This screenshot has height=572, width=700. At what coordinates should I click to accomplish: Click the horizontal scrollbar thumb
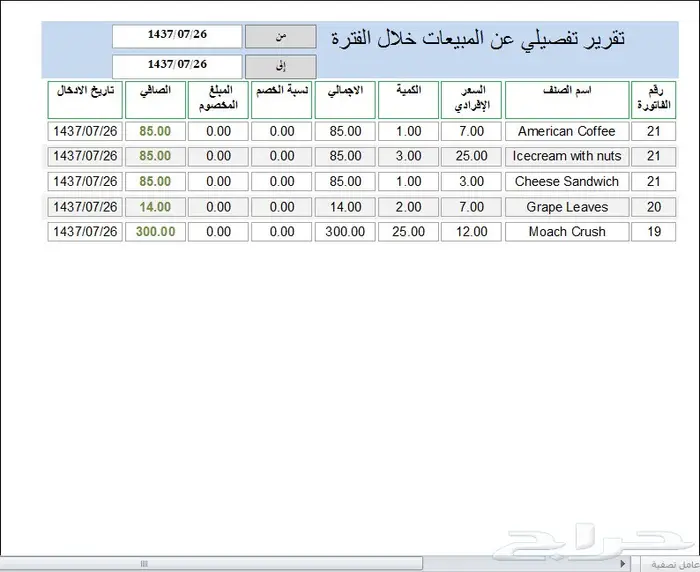(x=145, y=564)
